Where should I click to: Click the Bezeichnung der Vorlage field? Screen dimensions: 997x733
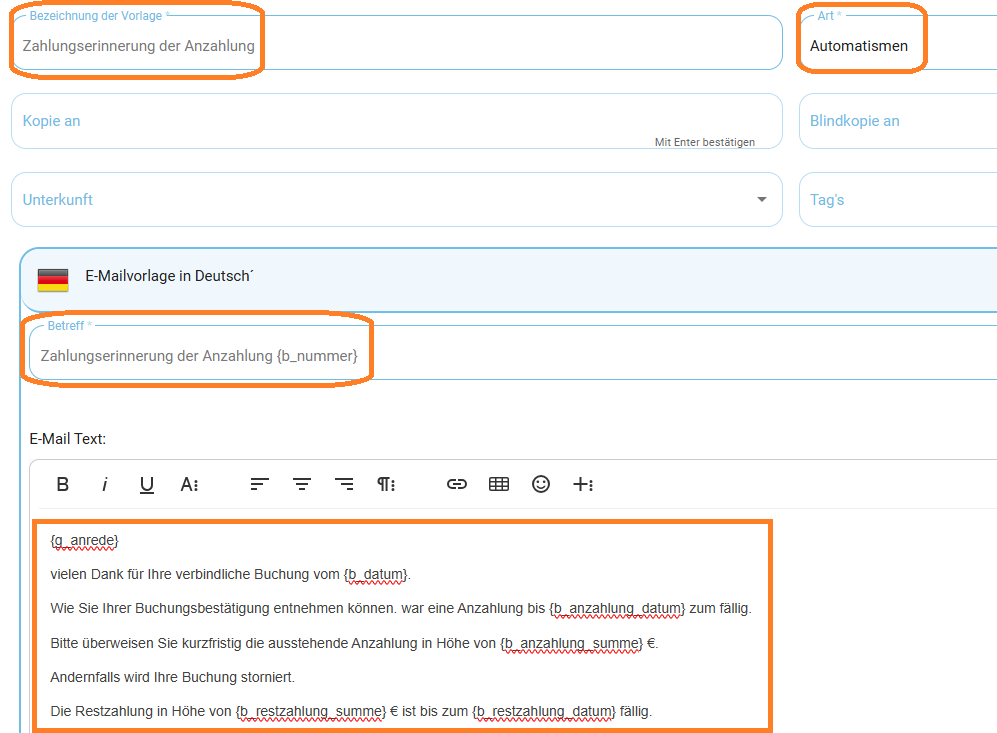tap(397, 43)
